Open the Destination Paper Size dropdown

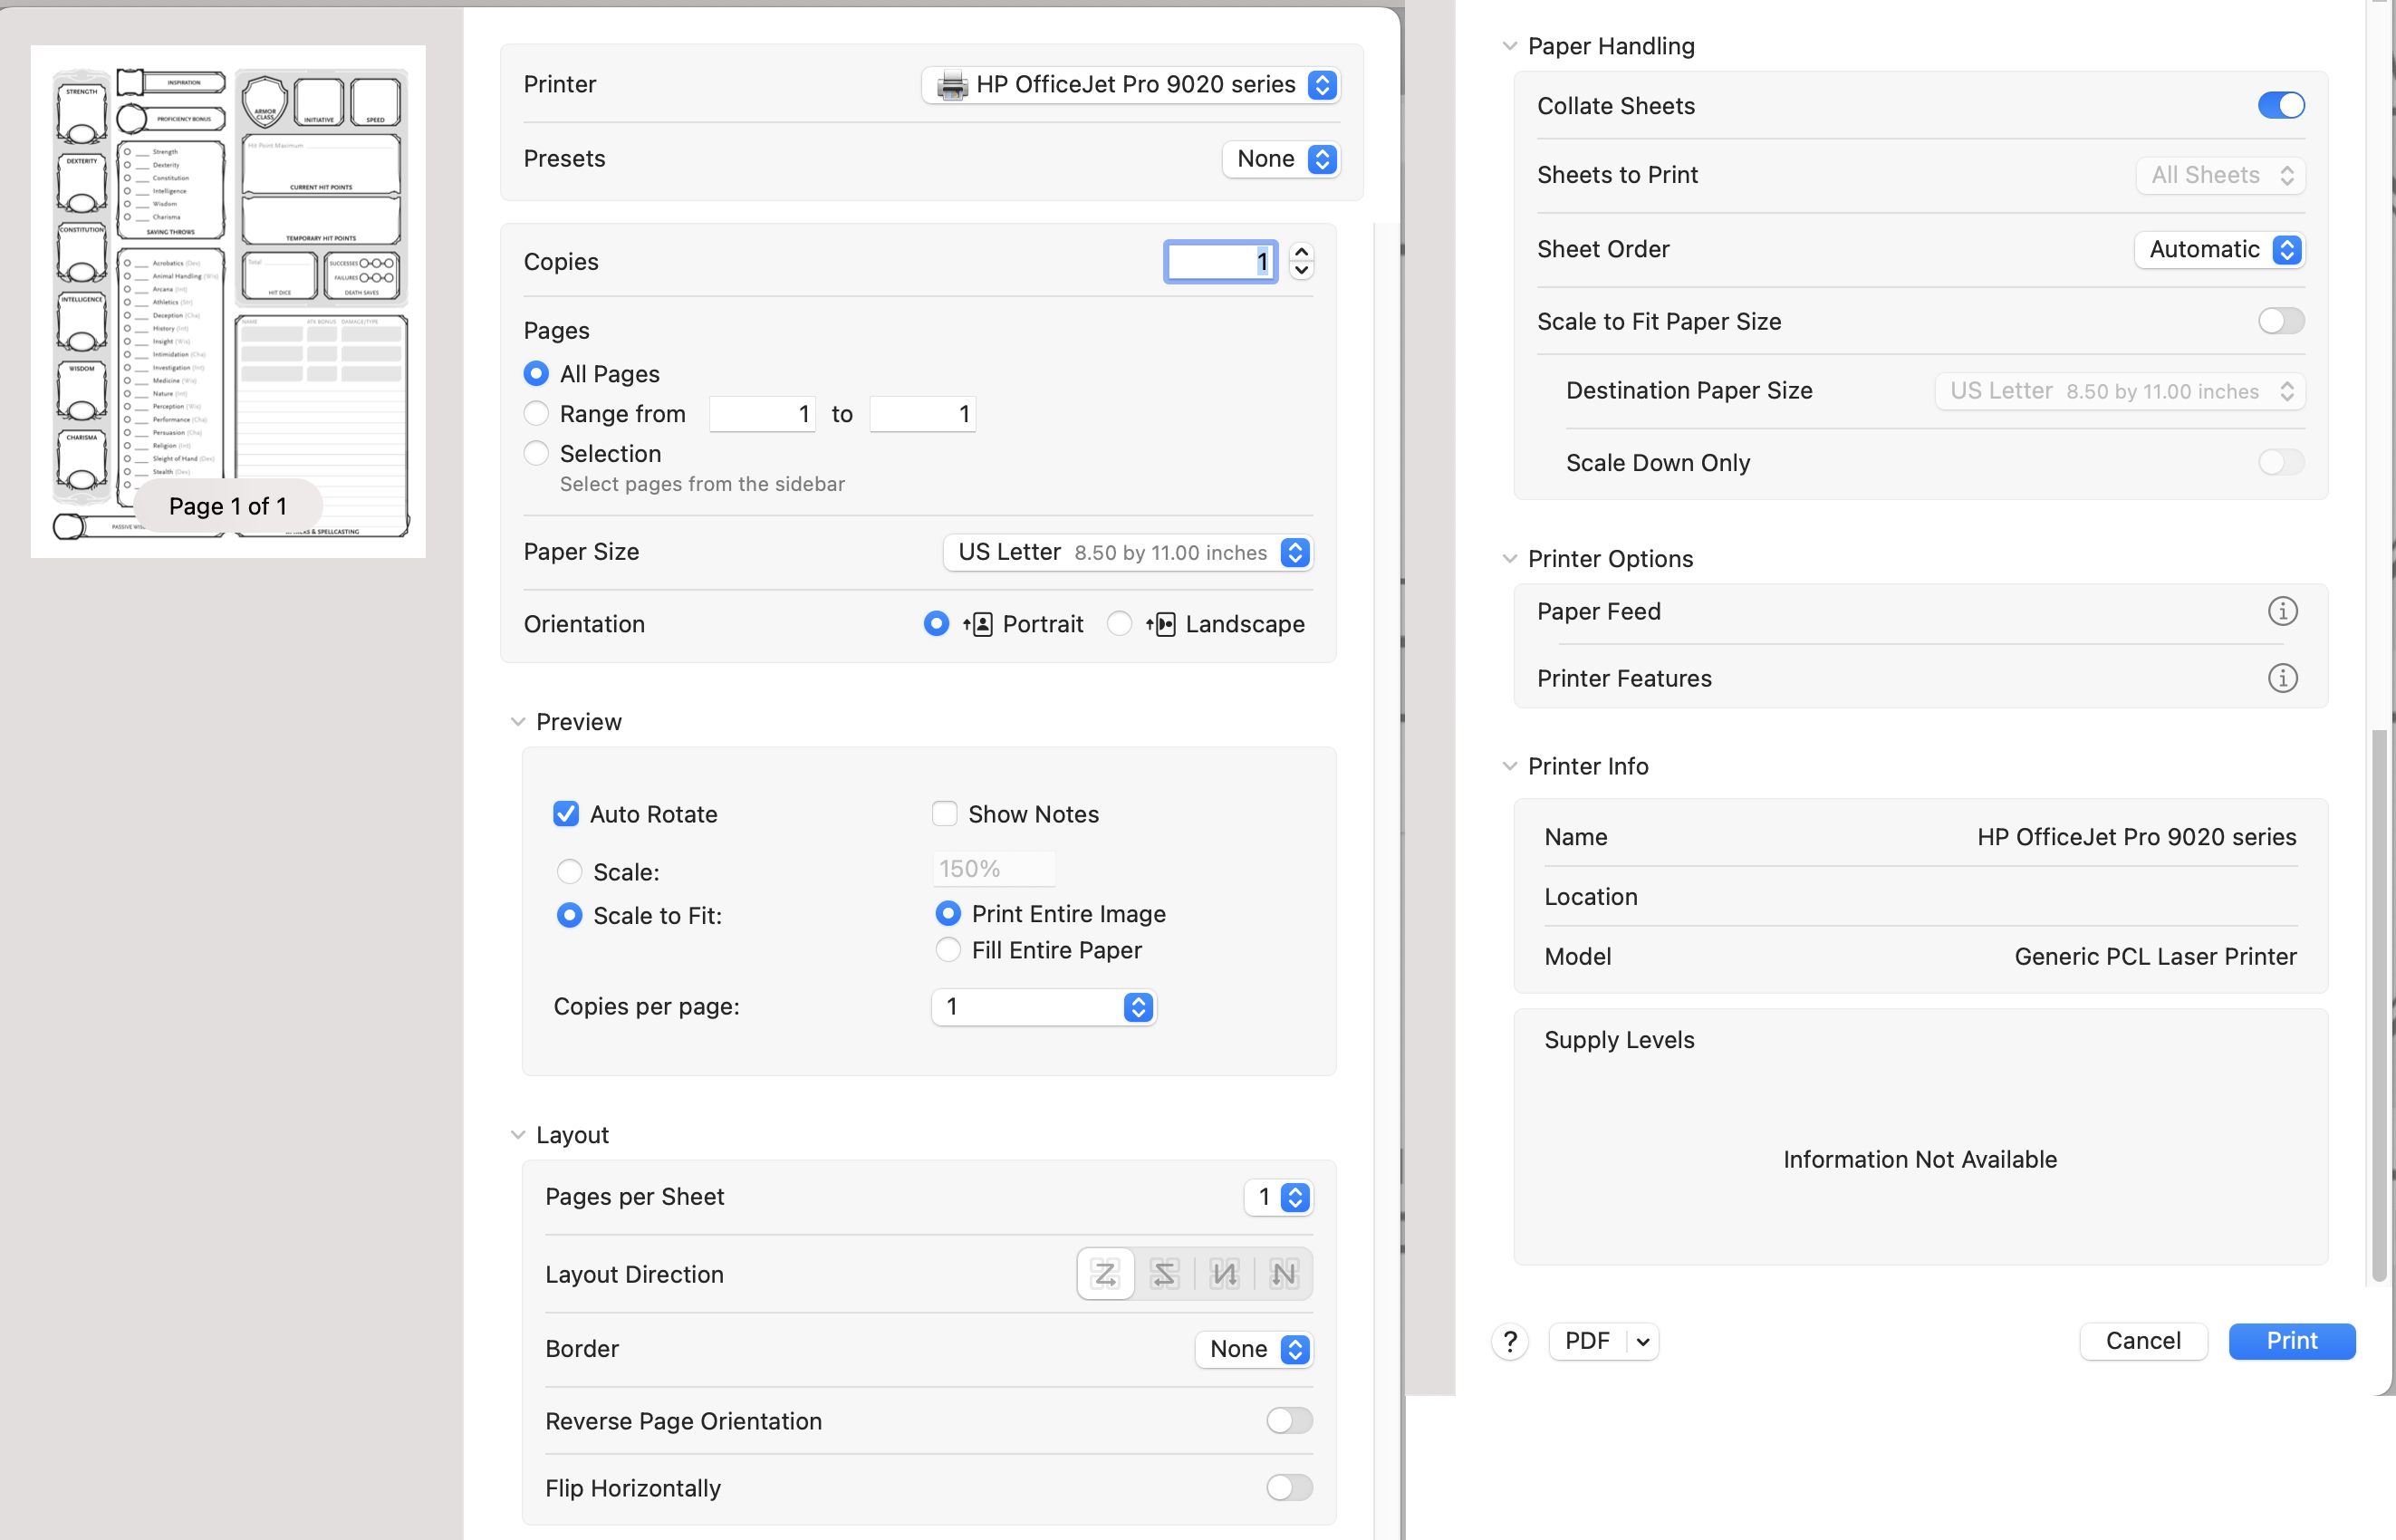(2120, 391)
